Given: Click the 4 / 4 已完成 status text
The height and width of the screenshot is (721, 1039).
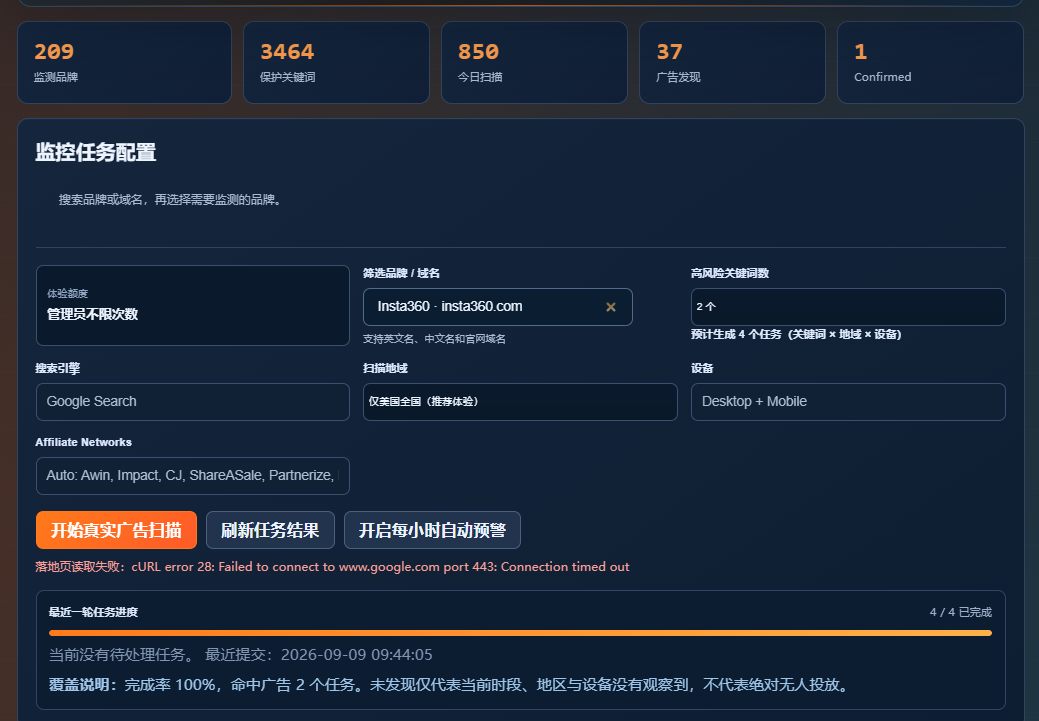Looking at the screenshot, I should (x=961, y=612).
